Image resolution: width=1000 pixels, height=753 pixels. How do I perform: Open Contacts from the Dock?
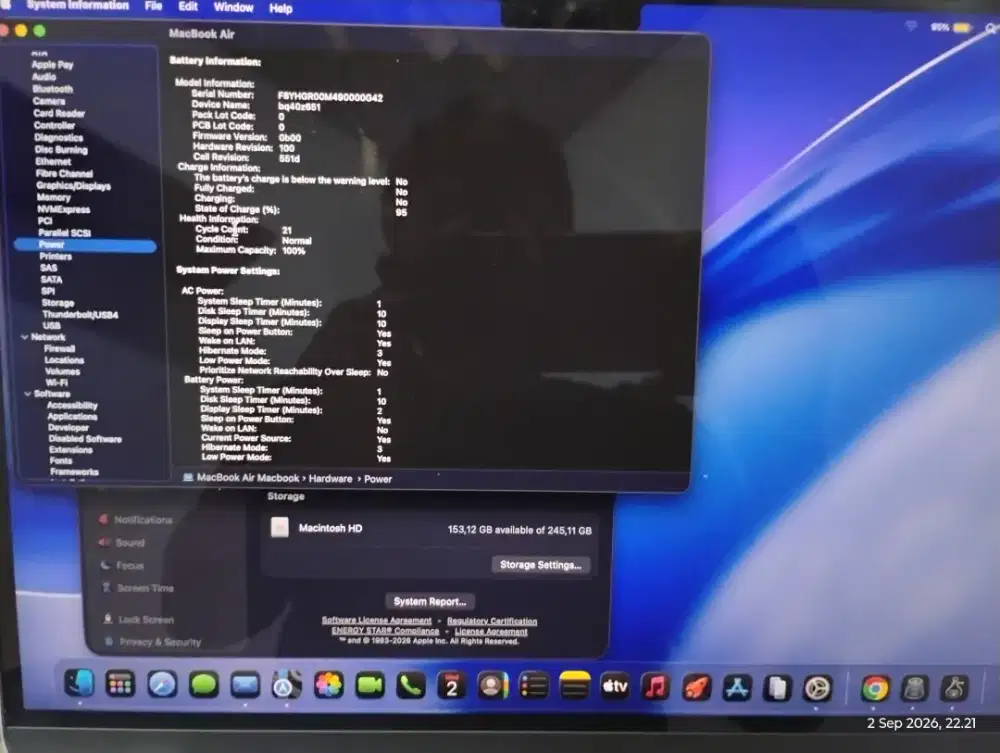492,687
